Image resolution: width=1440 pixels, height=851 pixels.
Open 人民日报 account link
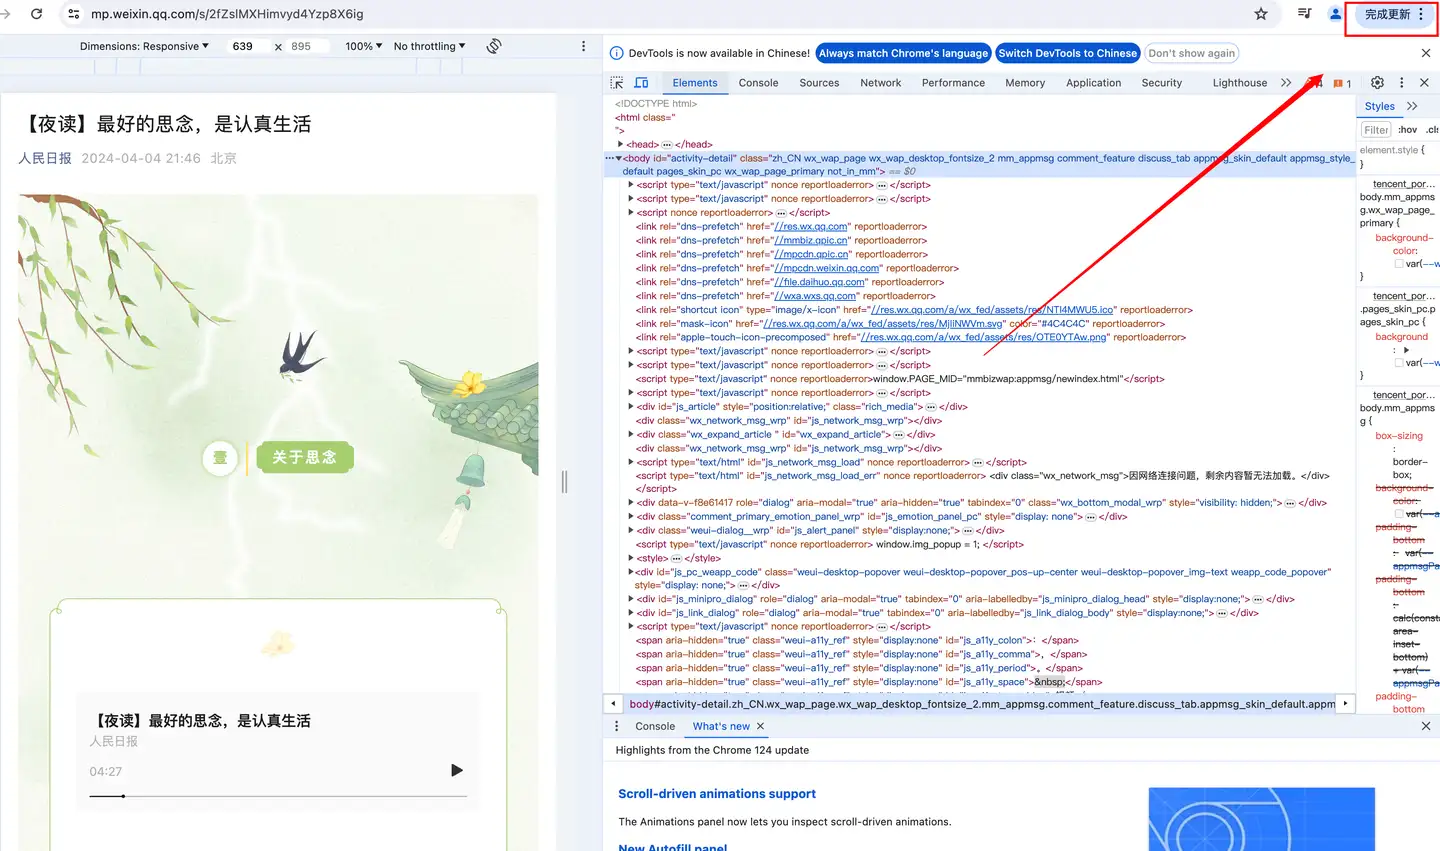click(45, 158)
